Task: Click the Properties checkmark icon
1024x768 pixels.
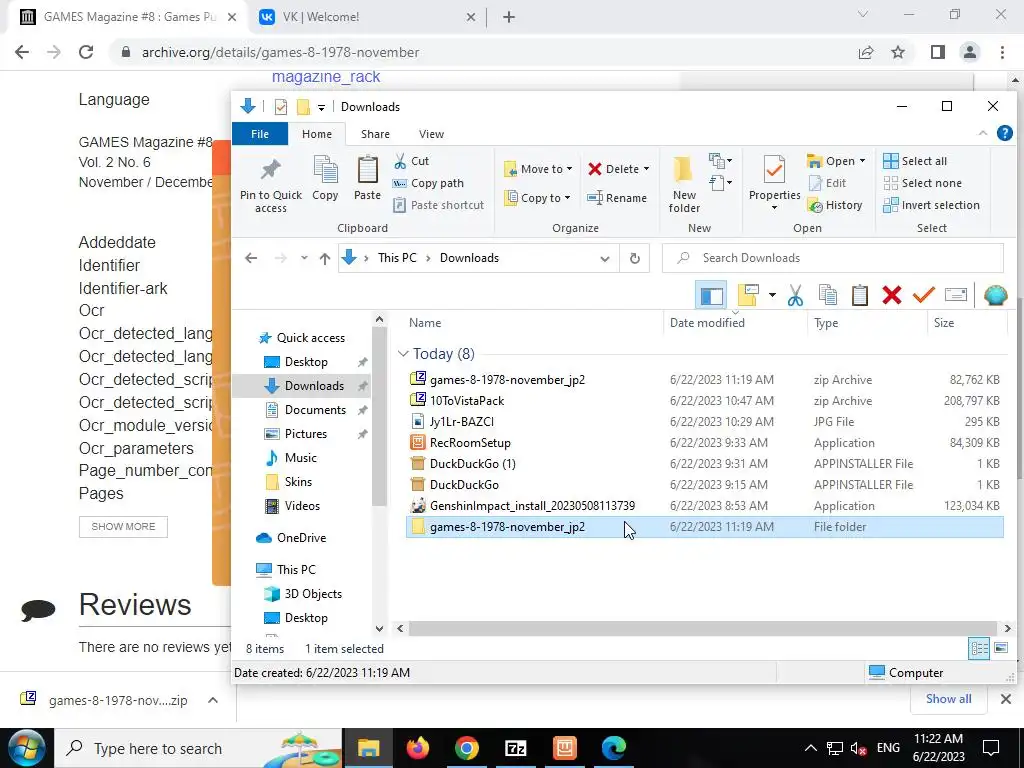Action: point(774,170)
